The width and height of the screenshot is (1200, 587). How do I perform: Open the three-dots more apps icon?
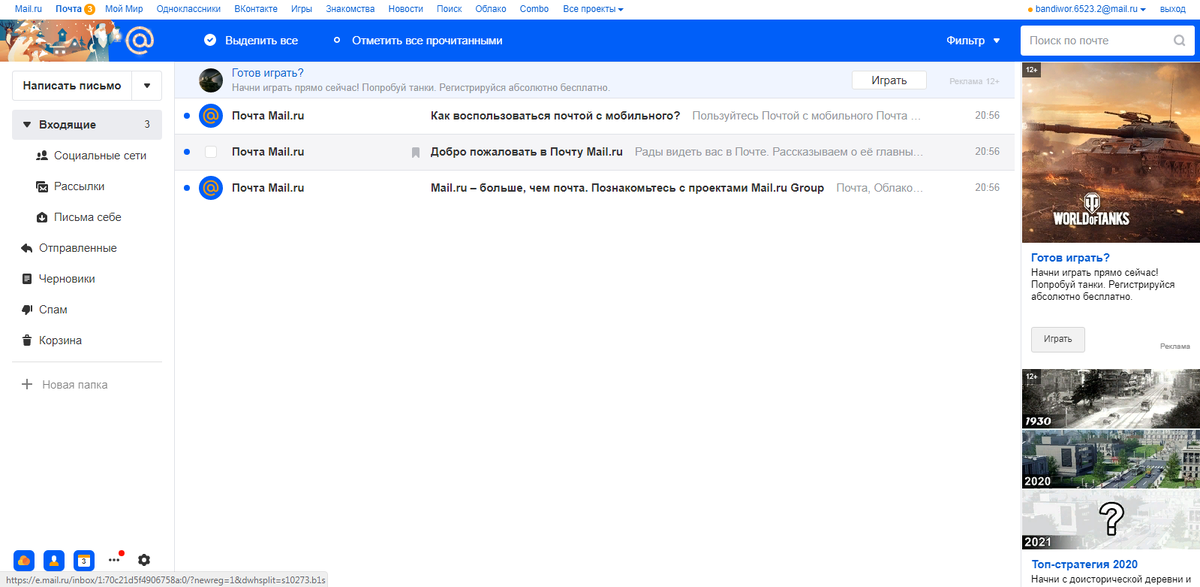tap(114, 560)
